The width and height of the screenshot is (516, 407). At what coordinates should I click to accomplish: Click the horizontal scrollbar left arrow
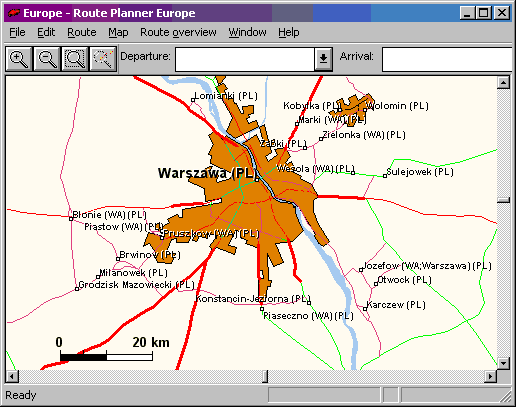pos(12,376)
